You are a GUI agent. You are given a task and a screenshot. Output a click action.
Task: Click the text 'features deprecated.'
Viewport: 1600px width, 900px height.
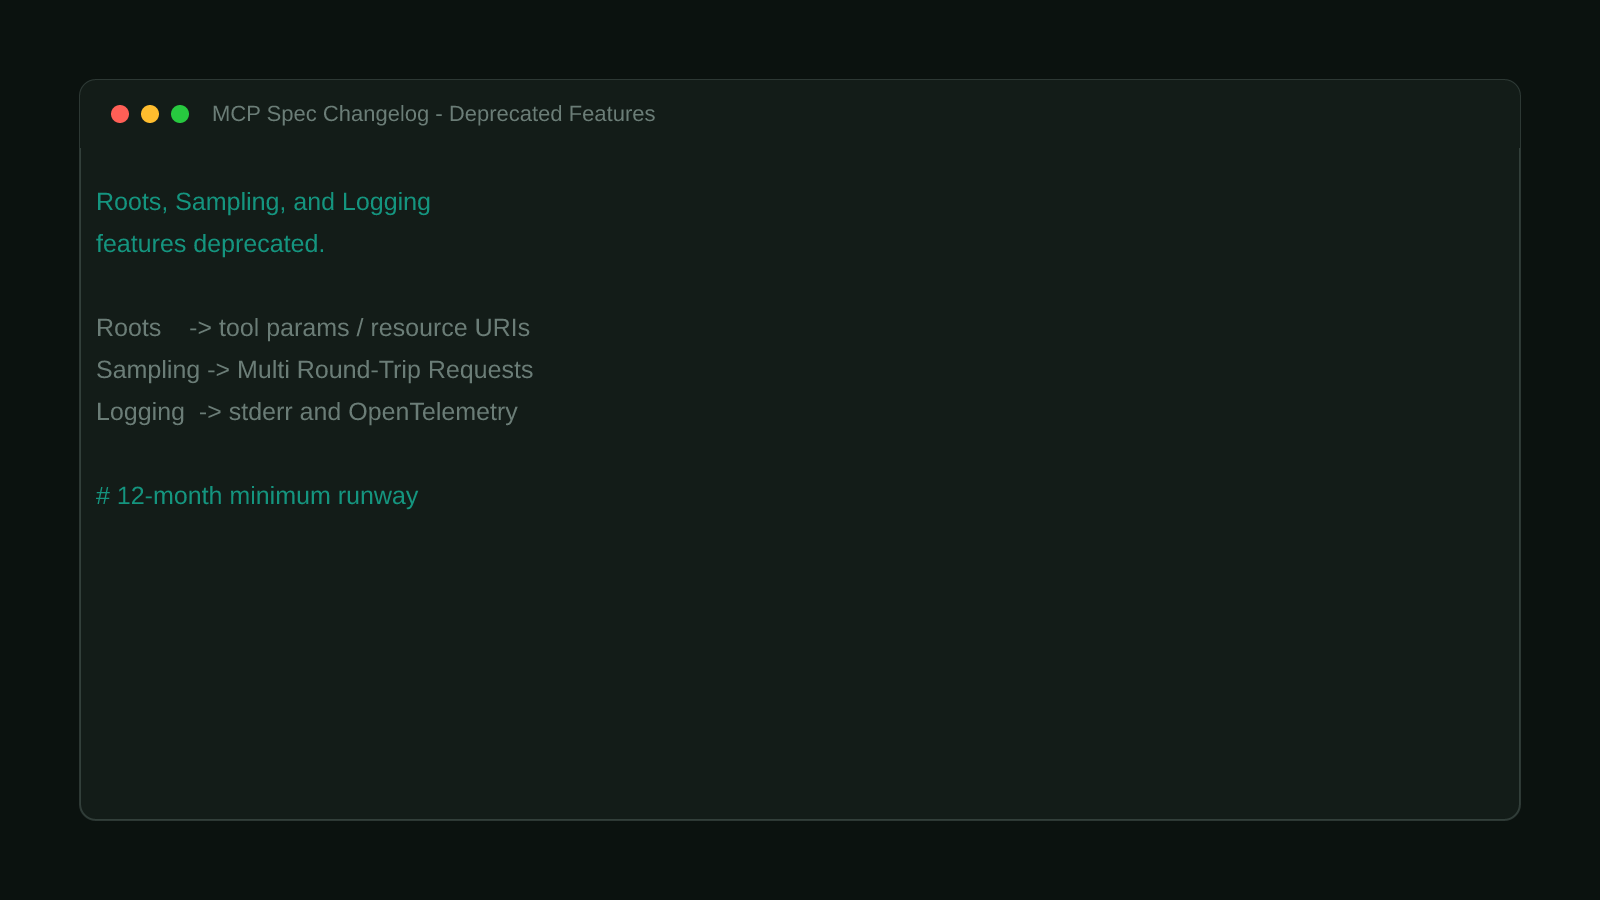point(210,244)
